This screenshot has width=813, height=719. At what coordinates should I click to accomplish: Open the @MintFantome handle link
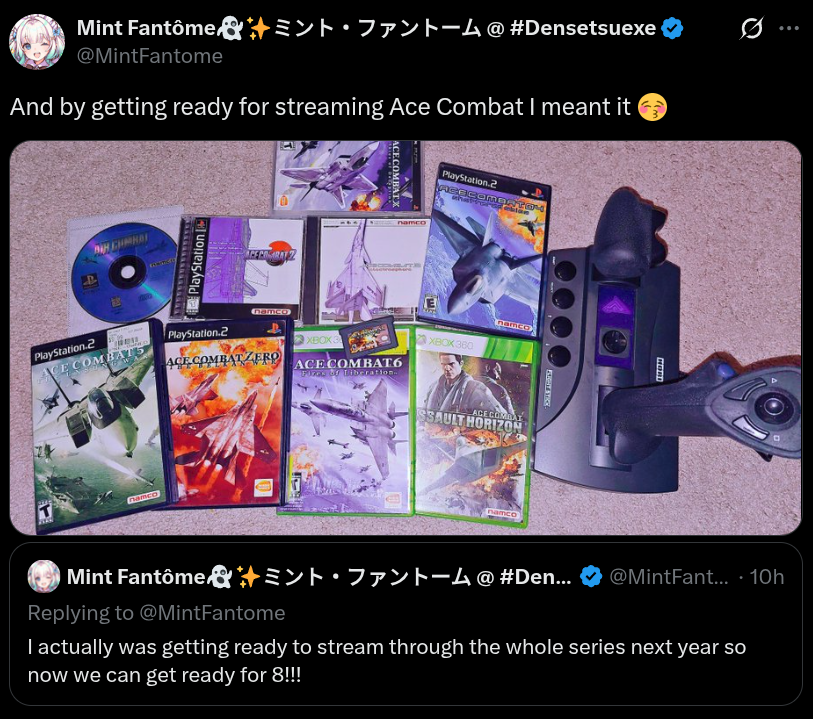pyautogui.click(x=150, y=56)
